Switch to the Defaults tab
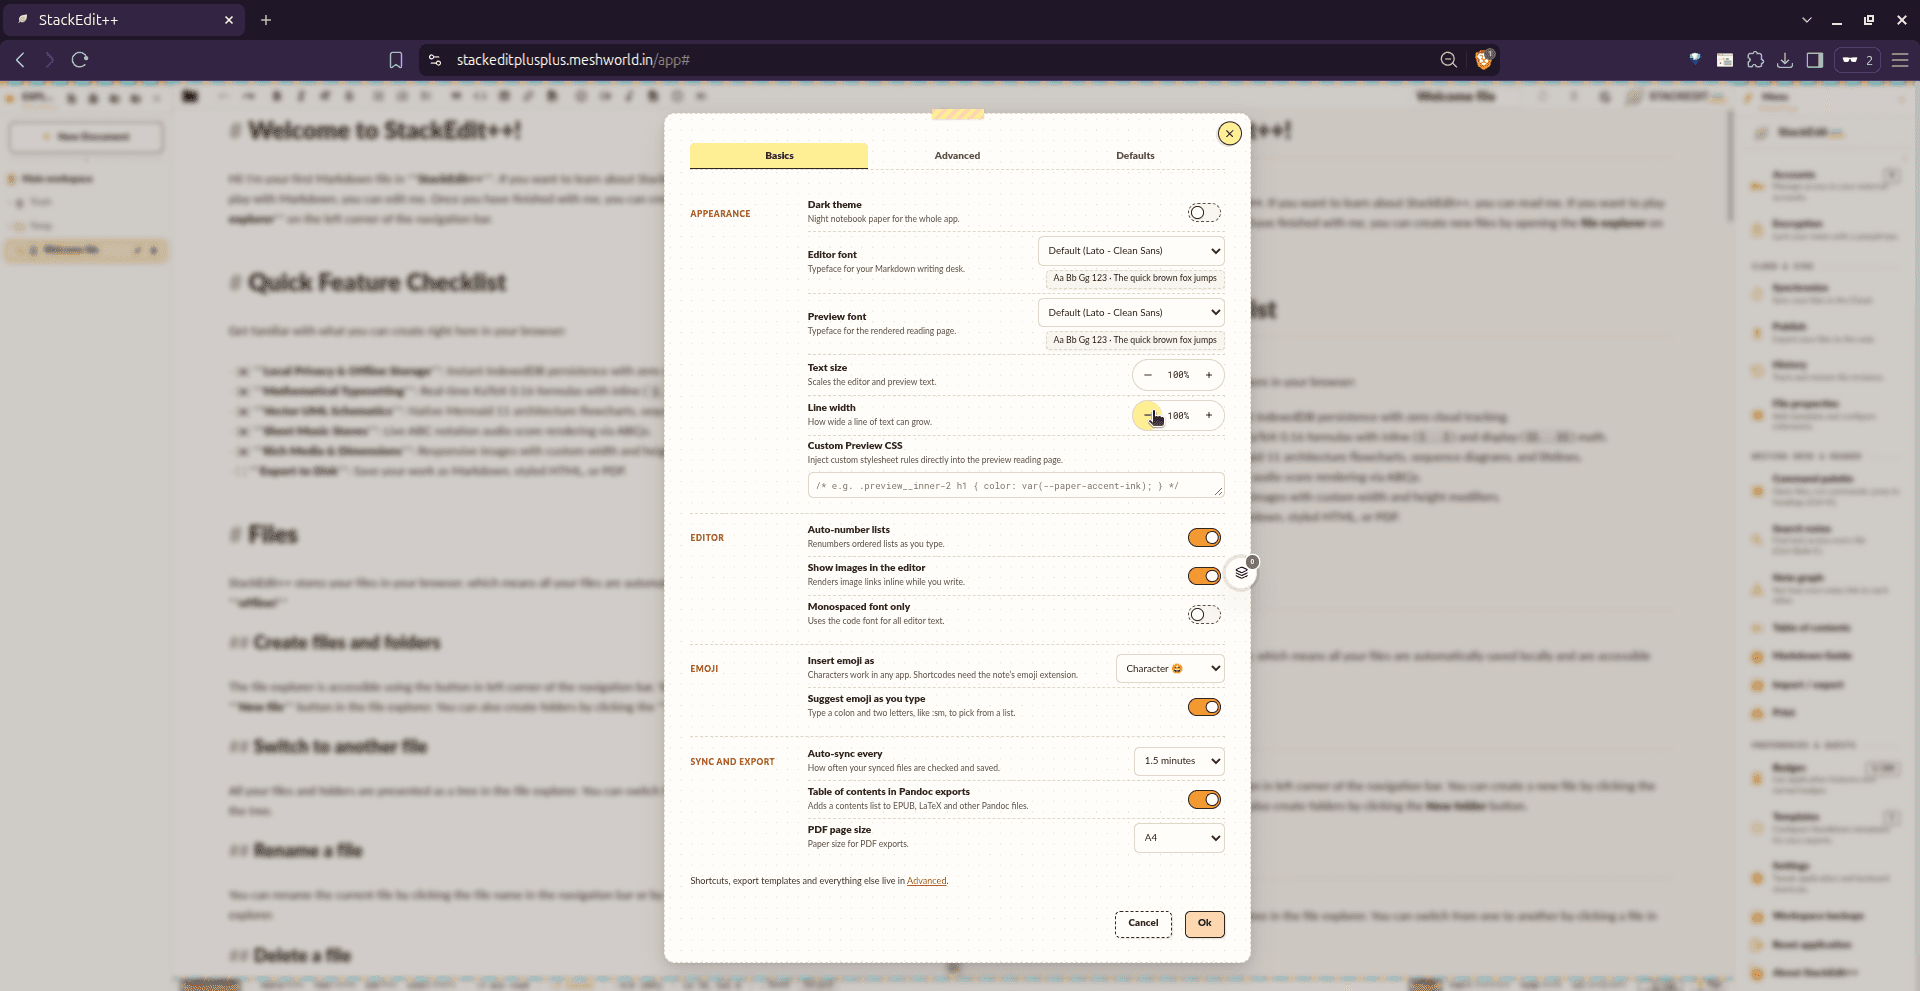The height and width of the screenshot is (991, 1920). [1135, 156]
